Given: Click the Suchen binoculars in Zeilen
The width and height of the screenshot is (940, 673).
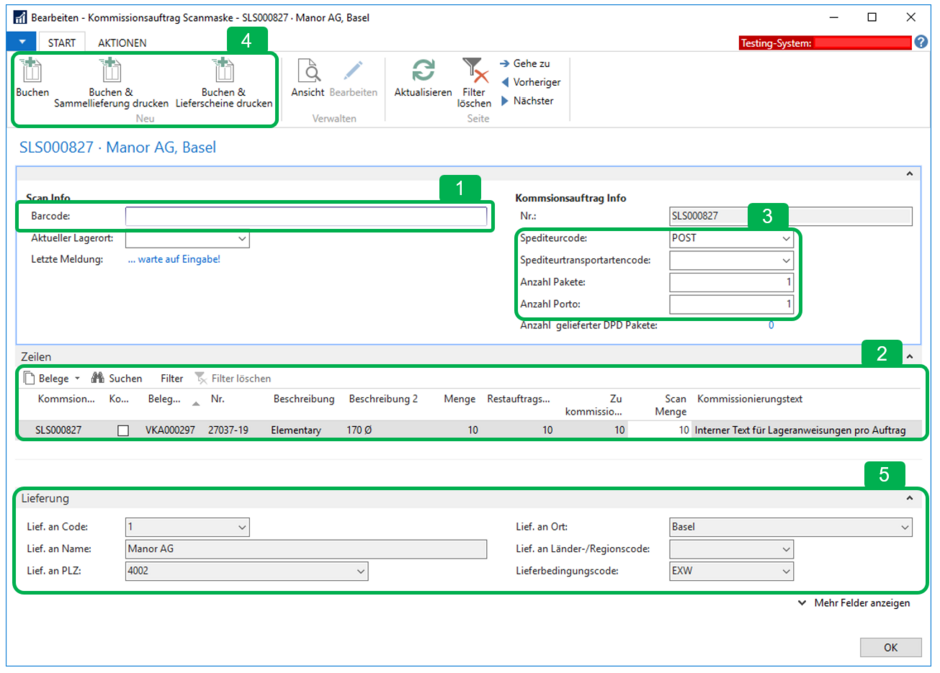Looking at the screenshot, I should coord(98,378).
